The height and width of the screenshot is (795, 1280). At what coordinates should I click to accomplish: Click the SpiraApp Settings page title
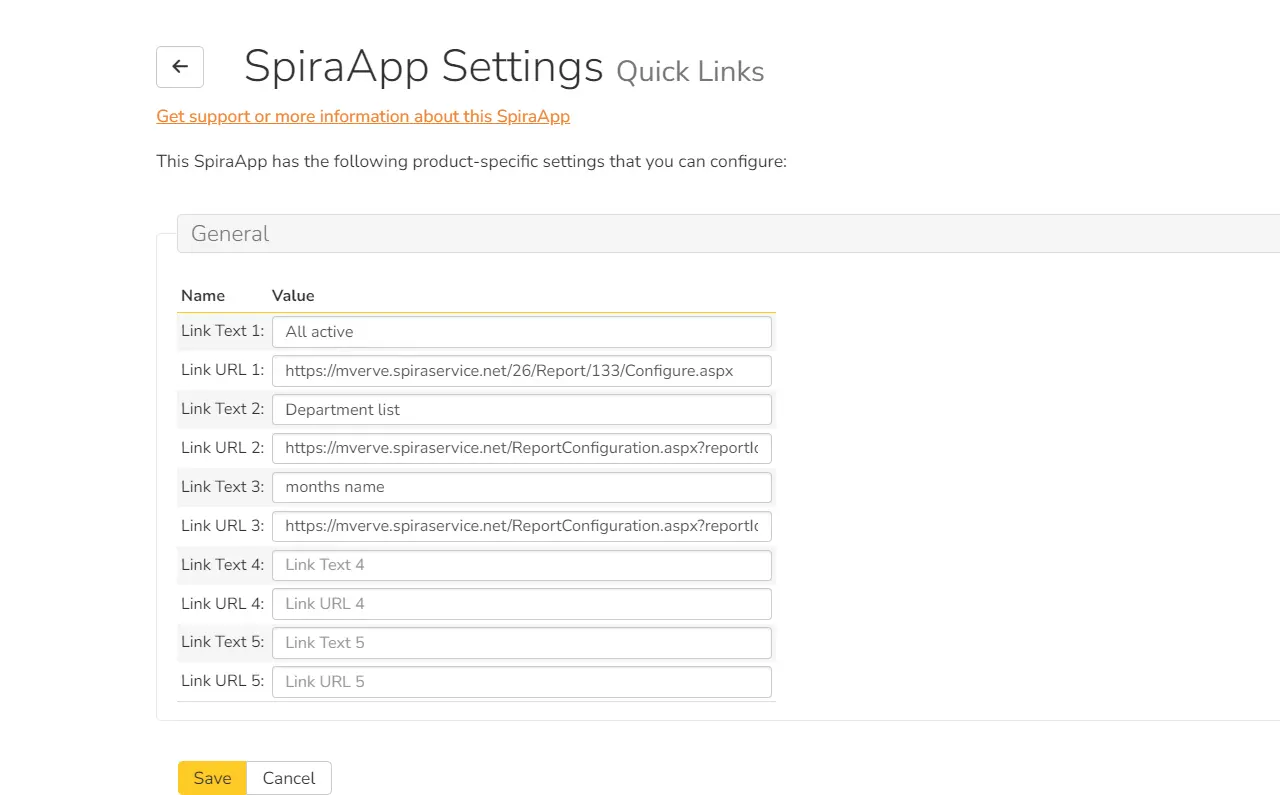tap(424, 67)
